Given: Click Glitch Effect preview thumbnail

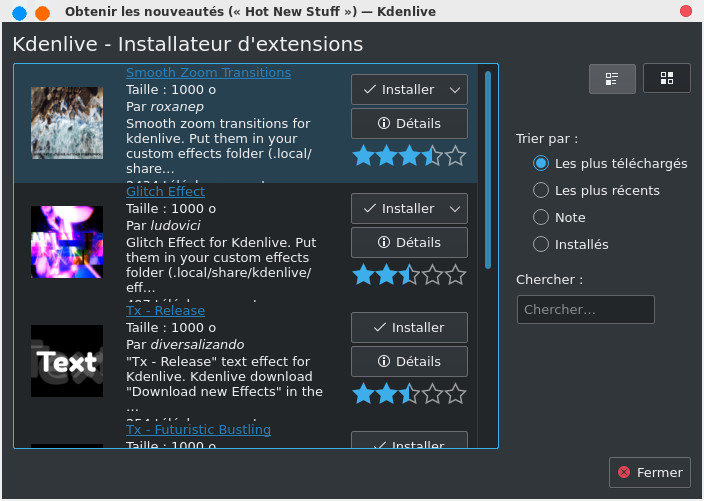Looking at the screenshot, I should click(x=67, y=242).
